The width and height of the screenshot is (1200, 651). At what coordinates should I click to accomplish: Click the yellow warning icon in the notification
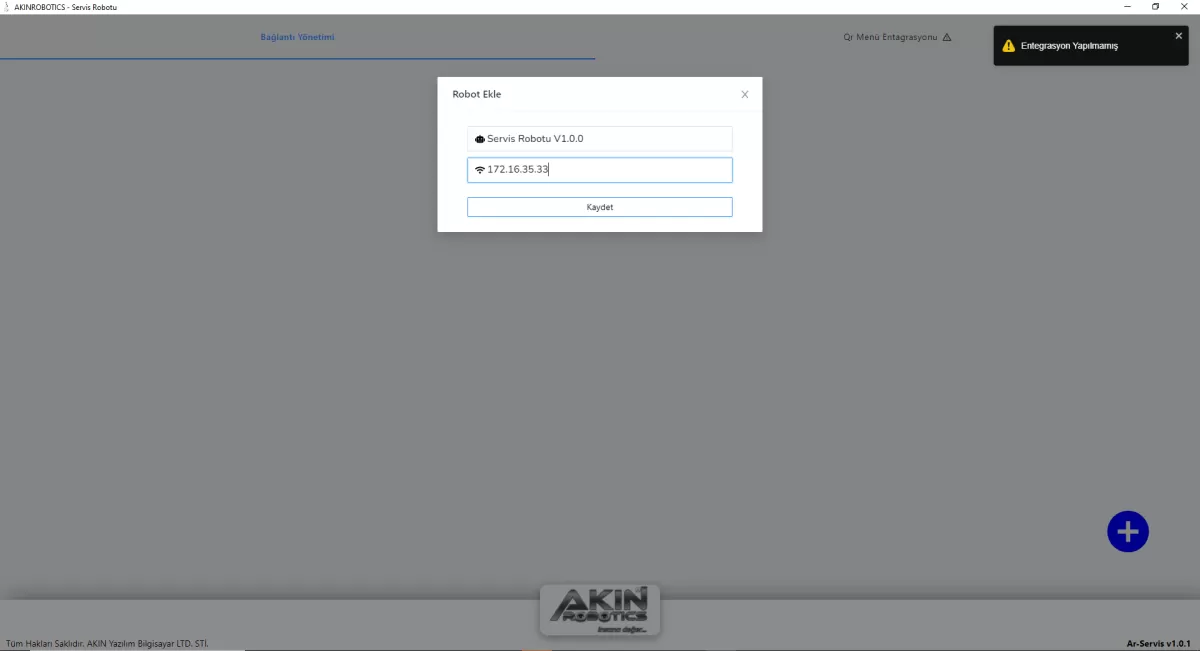tap(1008, 46)
